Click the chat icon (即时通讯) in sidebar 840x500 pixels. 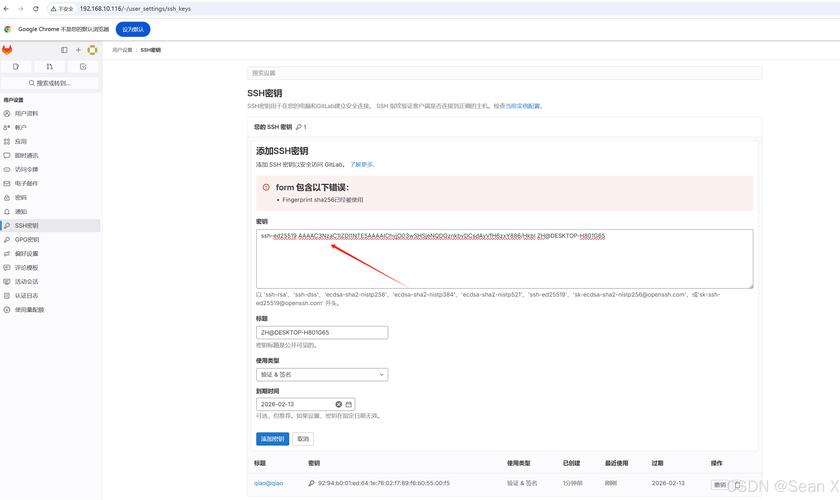click(7, 155)
